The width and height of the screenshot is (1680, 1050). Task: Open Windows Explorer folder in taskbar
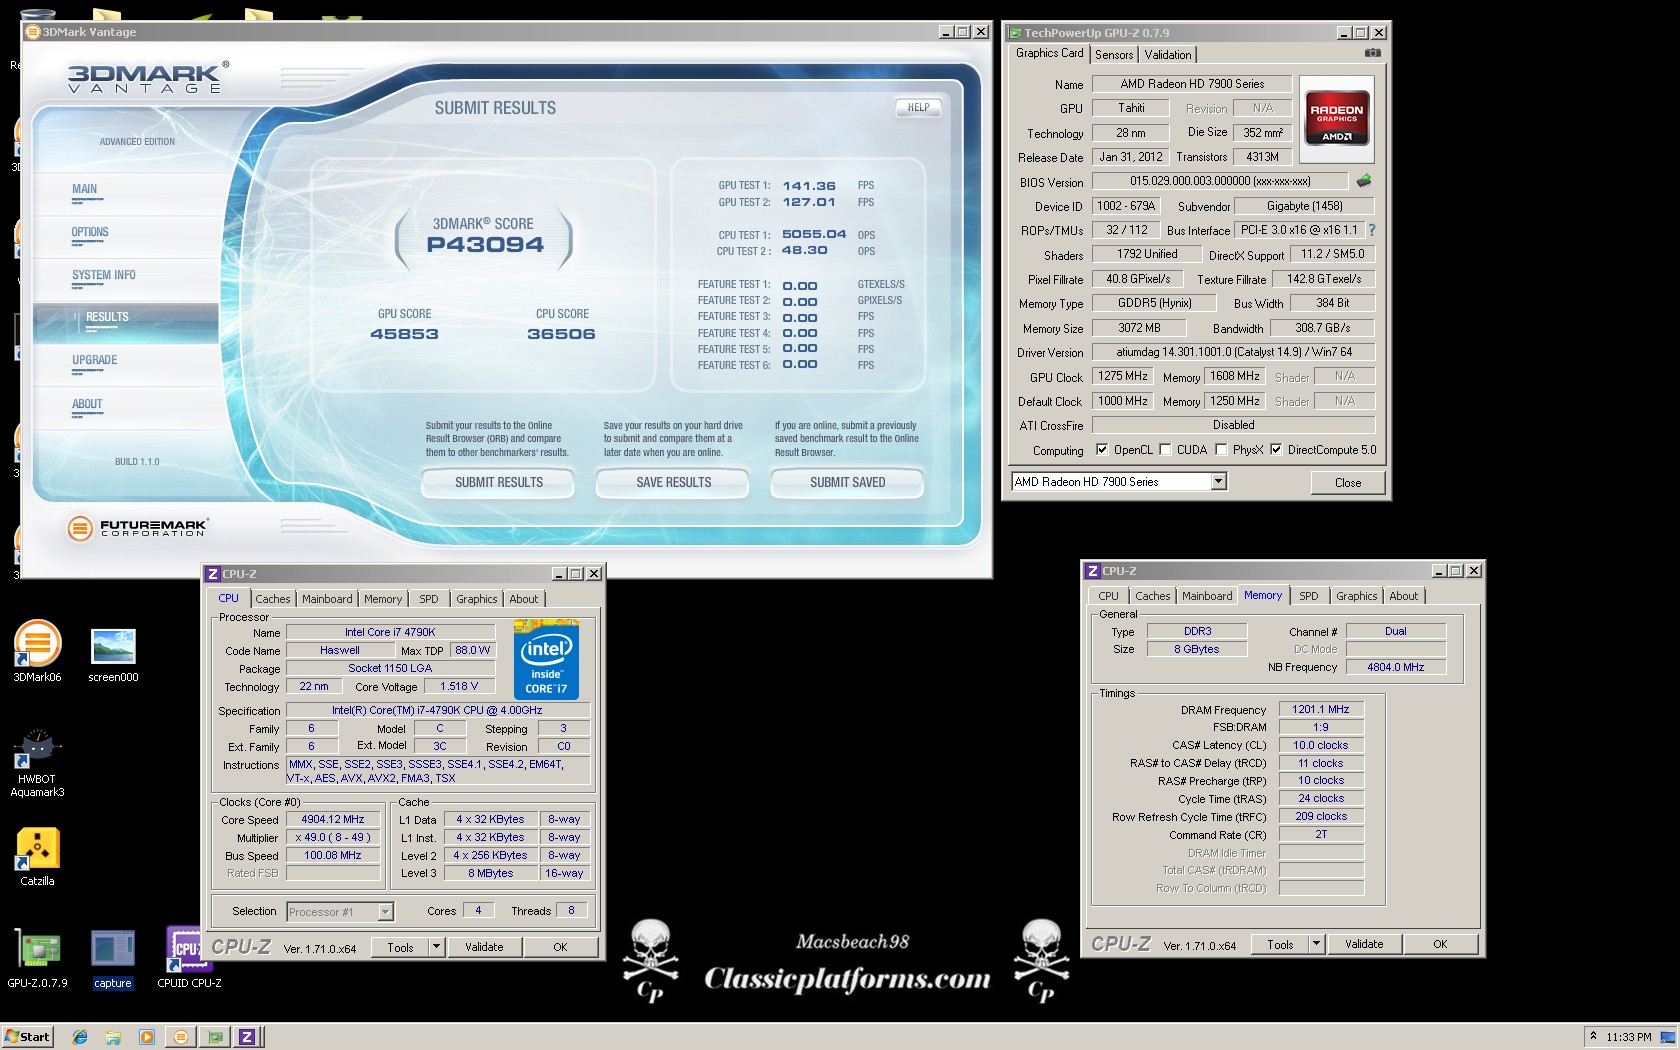pyautogui.click(x=113, y=1037)
